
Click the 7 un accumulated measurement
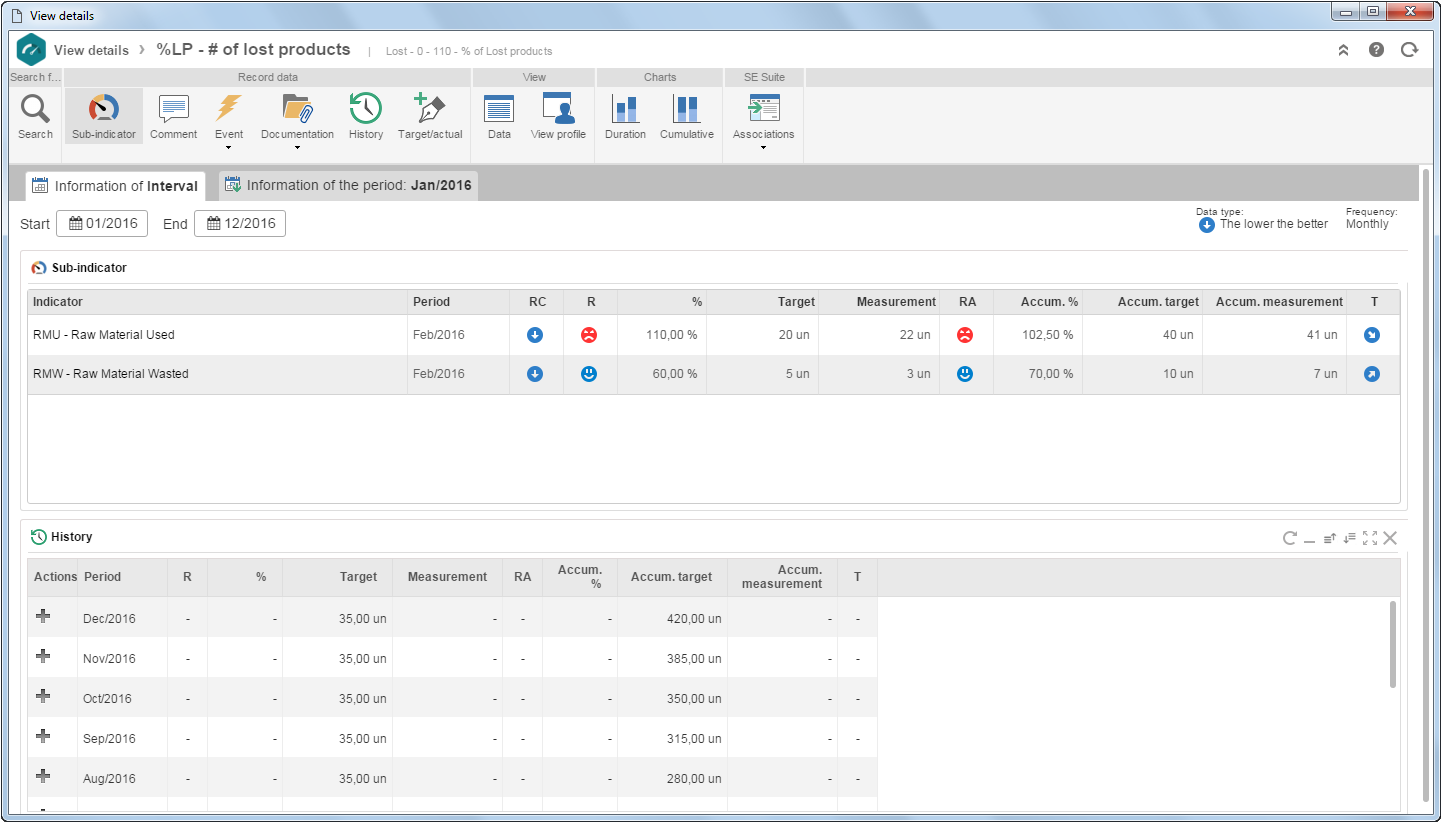click(x=1325, y=374)
